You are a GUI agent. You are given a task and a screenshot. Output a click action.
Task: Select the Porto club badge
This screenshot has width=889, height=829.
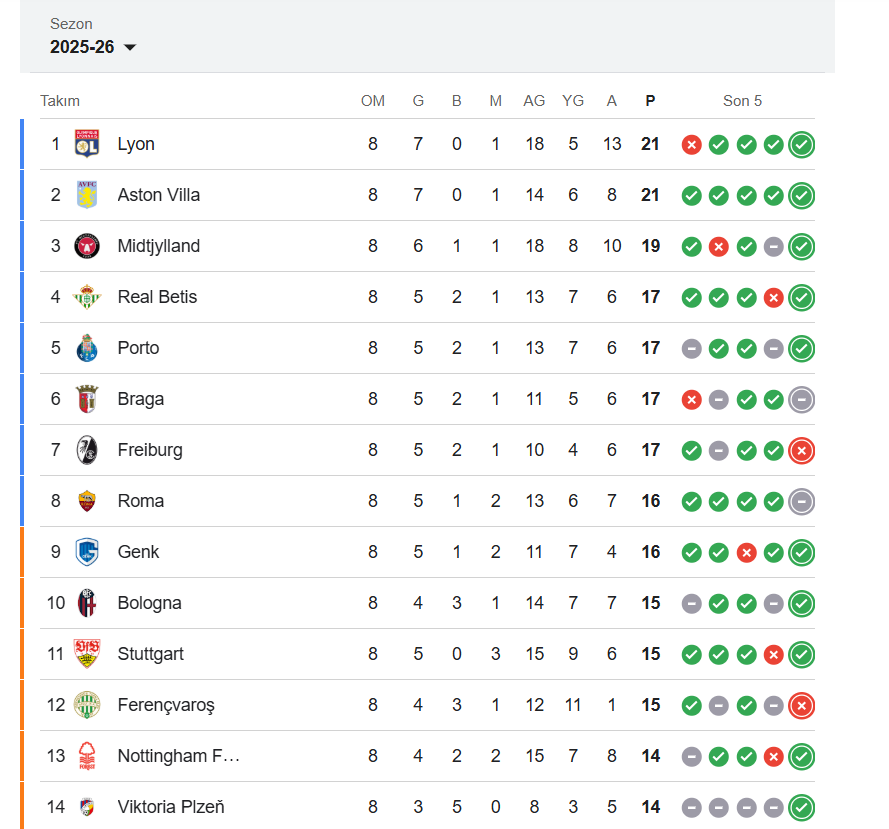click(87, 348)
